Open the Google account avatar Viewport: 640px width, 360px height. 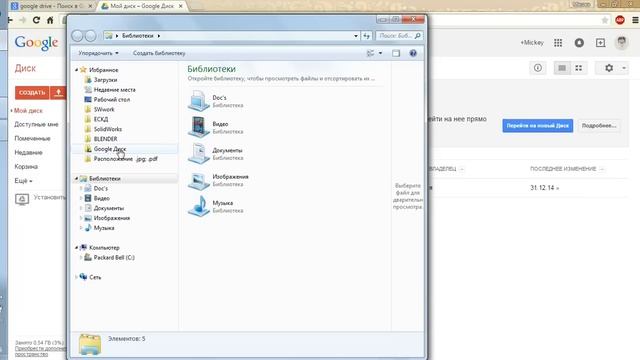point(622,42)
